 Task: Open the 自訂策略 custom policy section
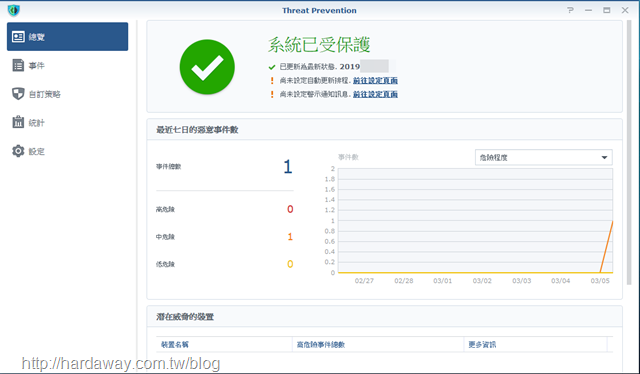click(x=67, y=94)
